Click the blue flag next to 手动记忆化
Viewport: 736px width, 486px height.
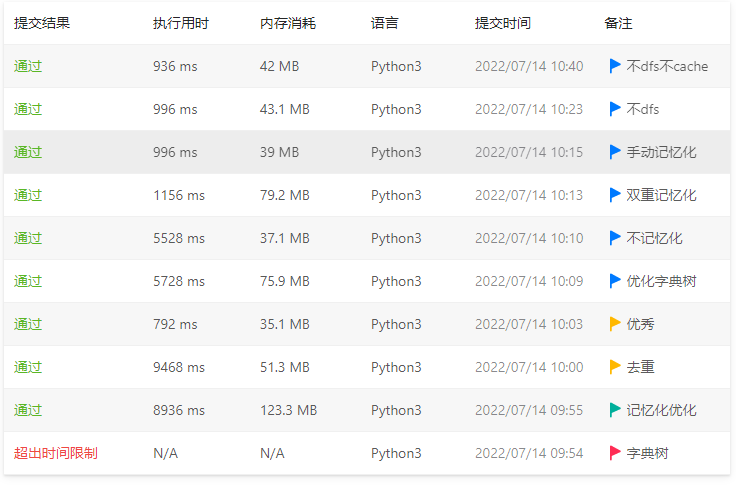point(615,152)
